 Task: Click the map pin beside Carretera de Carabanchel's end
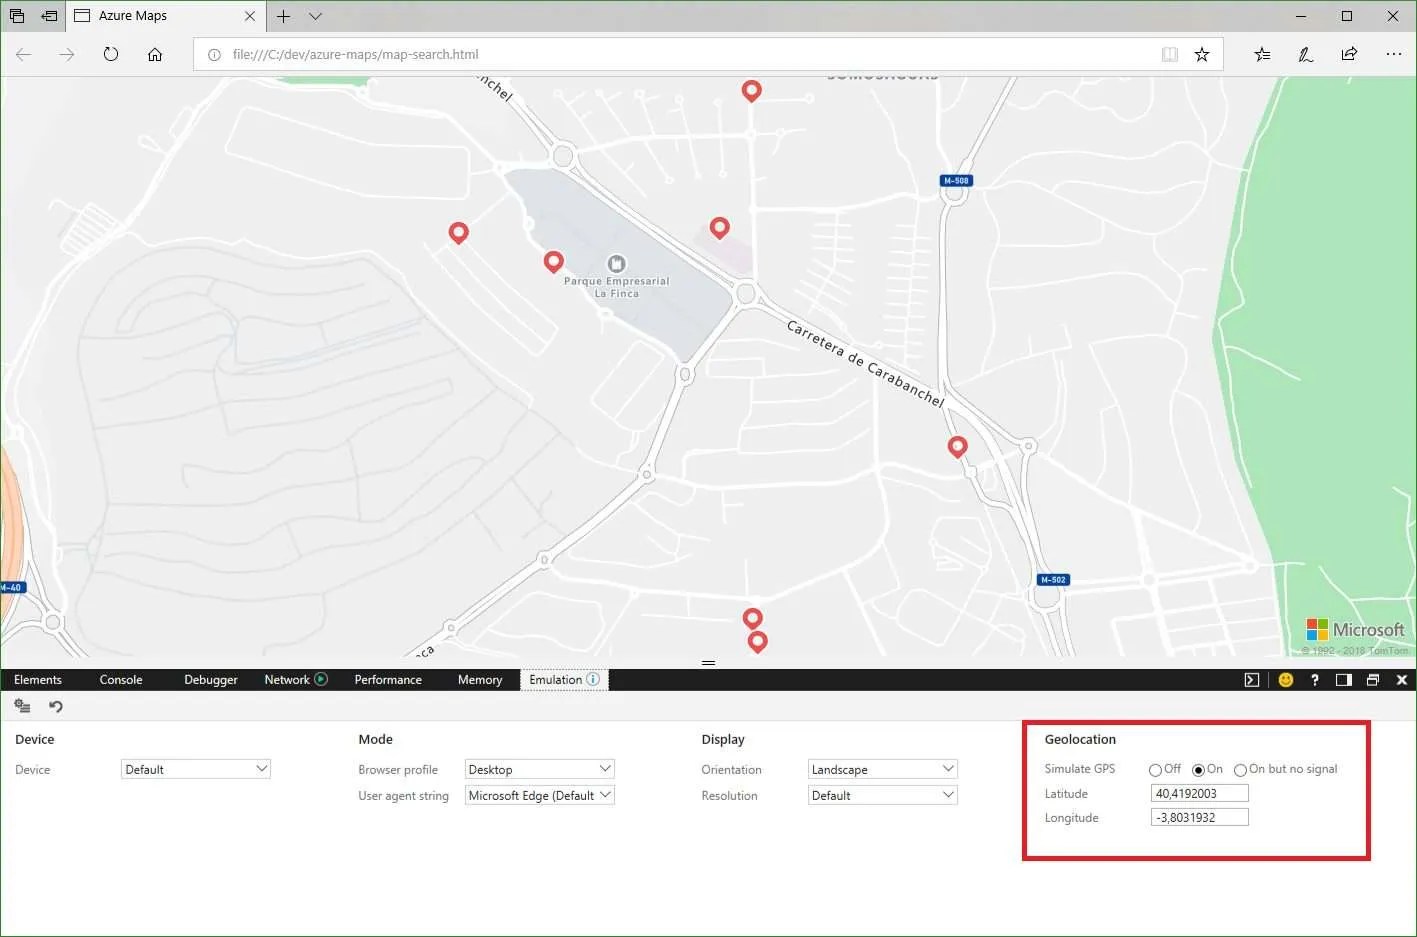[957, 447]
